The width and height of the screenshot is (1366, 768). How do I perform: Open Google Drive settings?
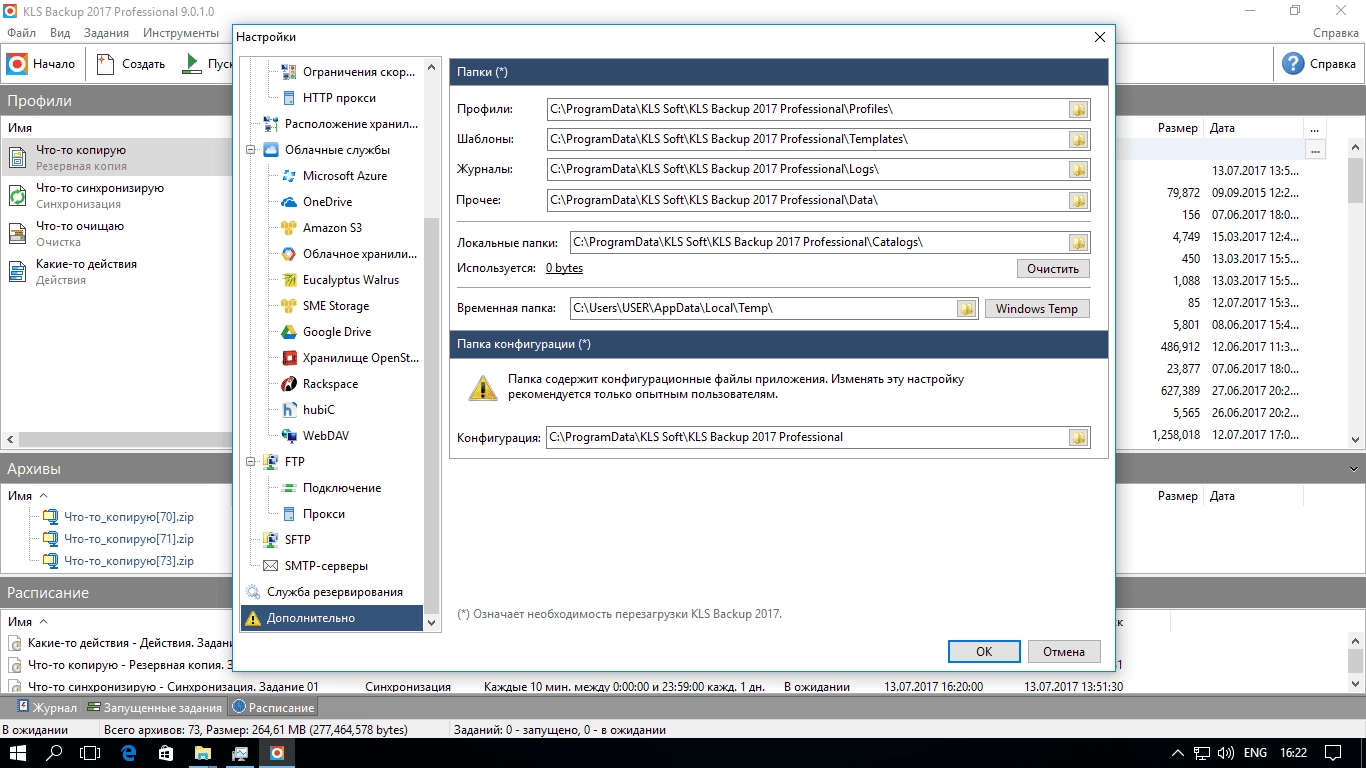click(337, 332)
